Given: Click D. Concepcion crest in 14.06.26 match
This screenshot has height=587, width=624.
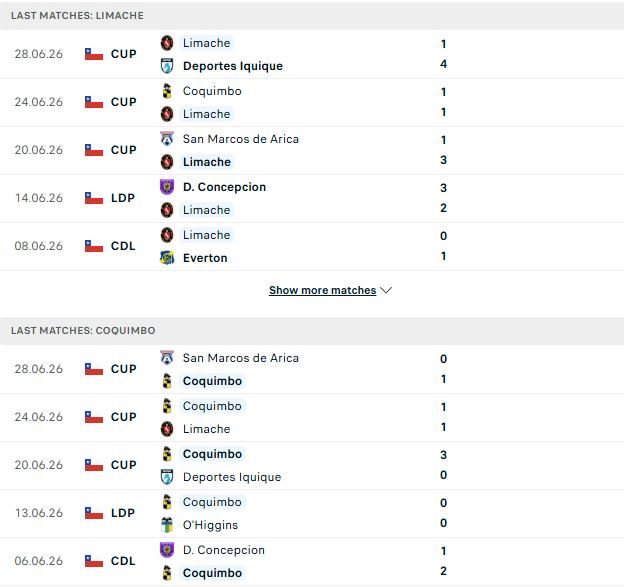Looking at the screenshot, I should pos(167,187).
